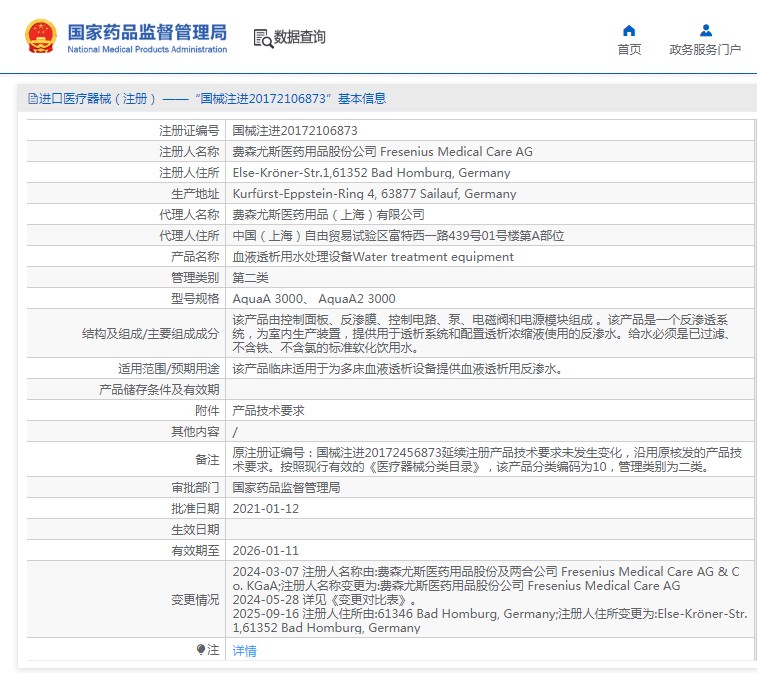Click the page icon before 进口医疗器械 heading
This screenshot has height=673, width=757.
(31, 99)
